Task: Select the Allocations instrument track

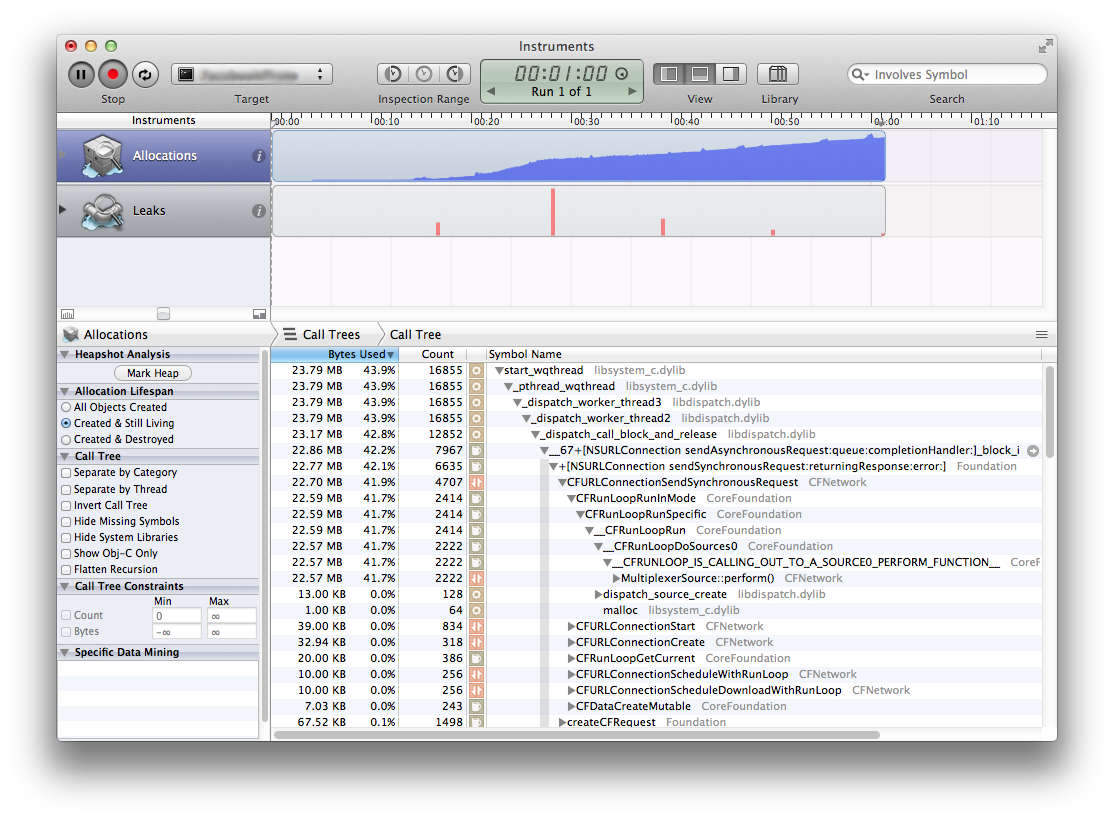Action: [x=163, y=156]
